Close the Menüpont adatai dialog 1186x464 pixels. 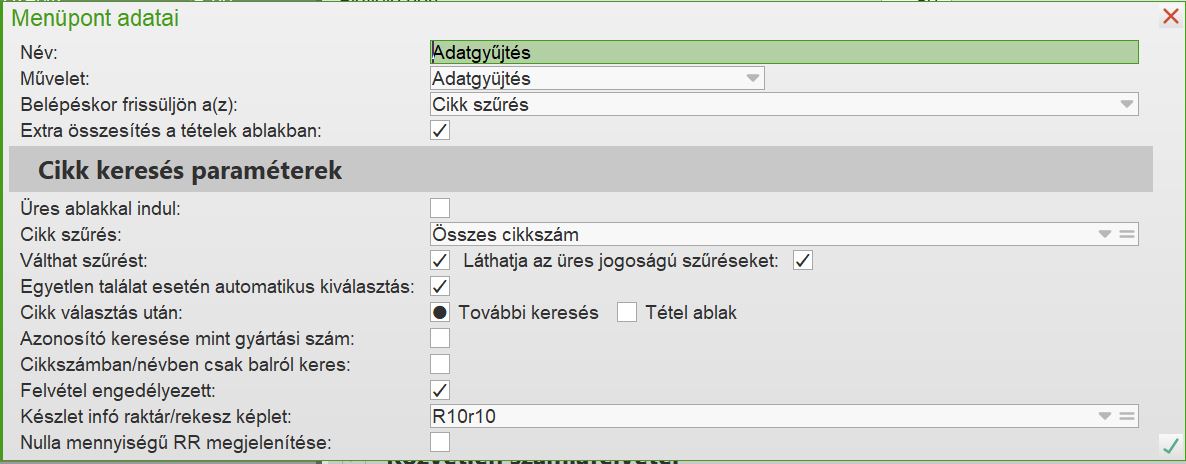[1170, 16]
